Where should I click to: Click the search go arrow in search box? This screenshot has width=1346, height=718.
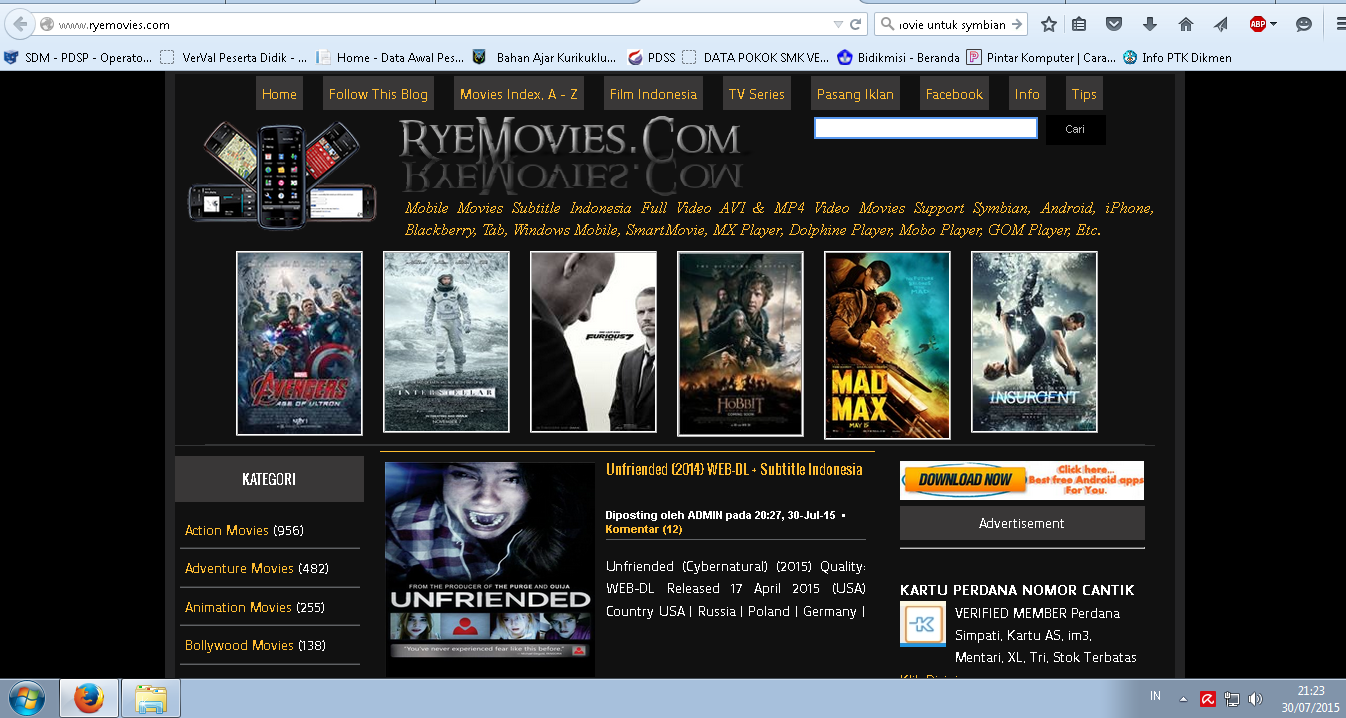coord(1017,24)
